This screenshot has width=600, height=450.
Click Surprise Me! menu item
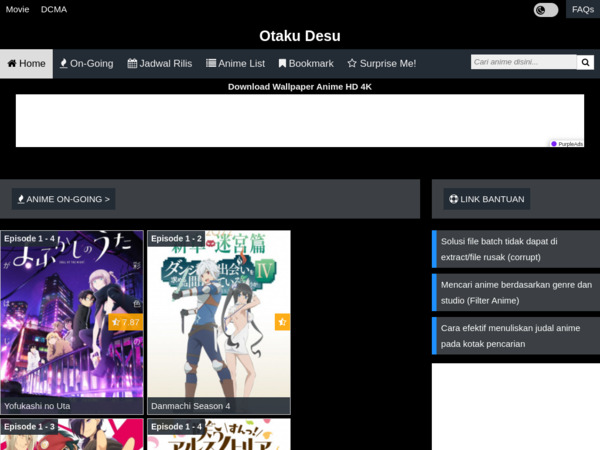tap(382, 64)
